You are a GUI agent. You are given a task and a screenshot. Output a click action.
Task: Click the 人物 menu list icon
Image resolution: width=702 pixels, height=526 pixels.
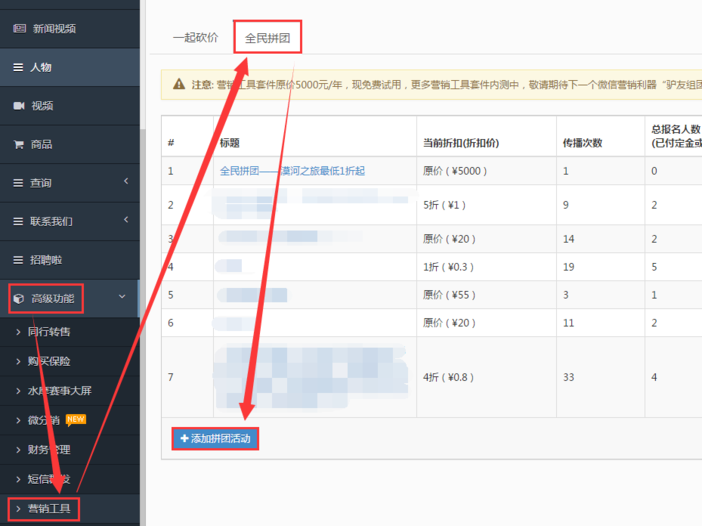pyautogui.click(x=18, y=68)
